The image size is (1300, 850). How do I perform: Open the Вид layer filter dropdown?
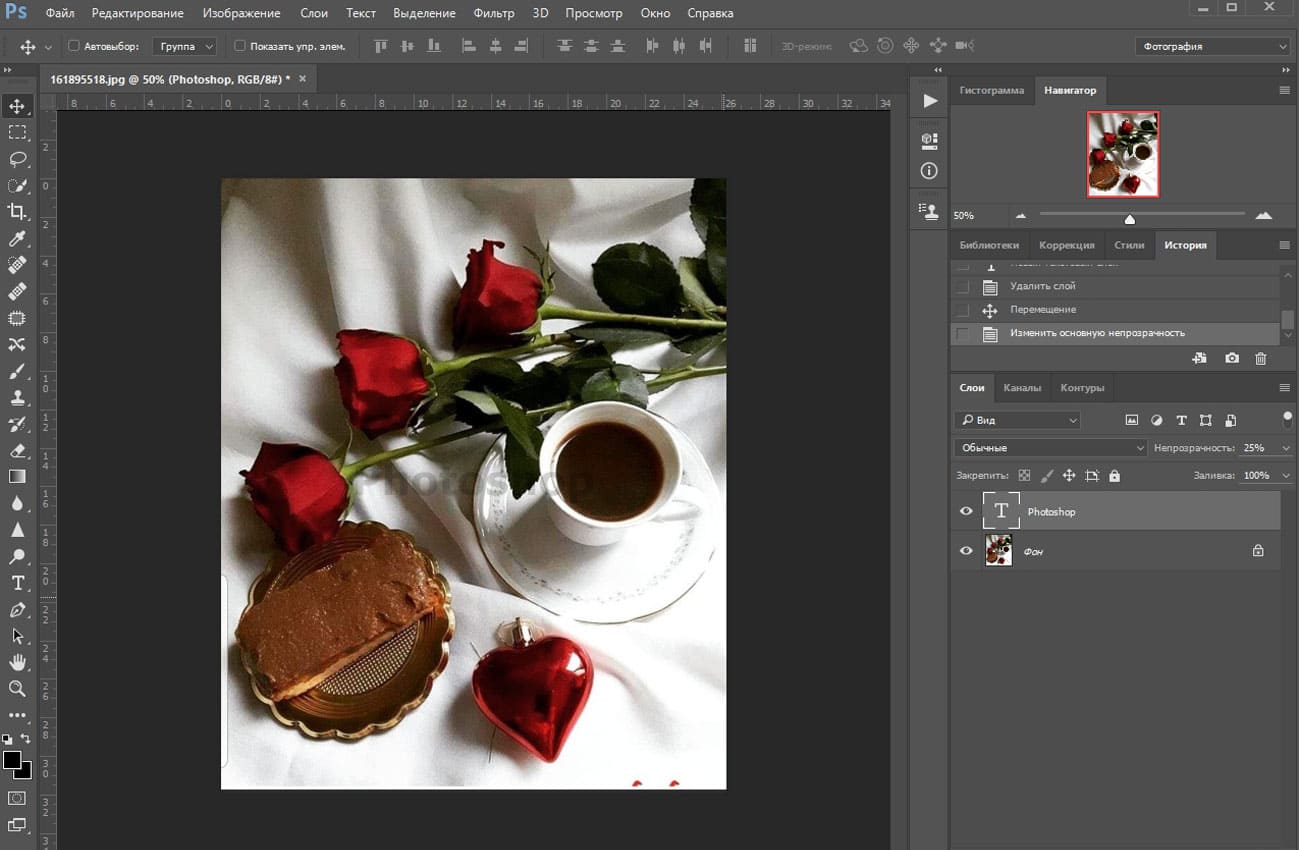click(x=1017, y=420)
